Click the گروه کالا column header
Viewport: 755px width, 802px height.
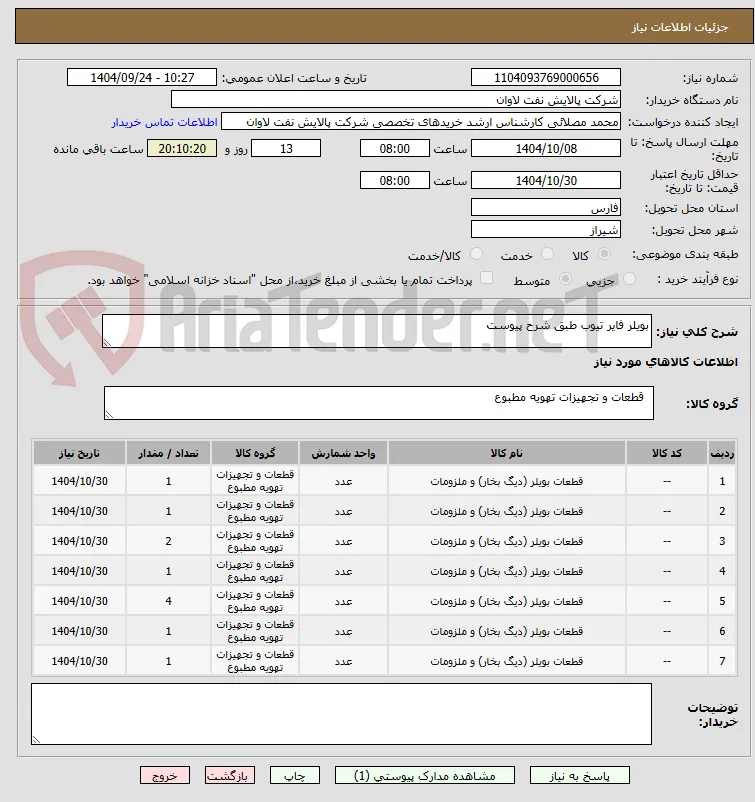[x=255, y=453]
